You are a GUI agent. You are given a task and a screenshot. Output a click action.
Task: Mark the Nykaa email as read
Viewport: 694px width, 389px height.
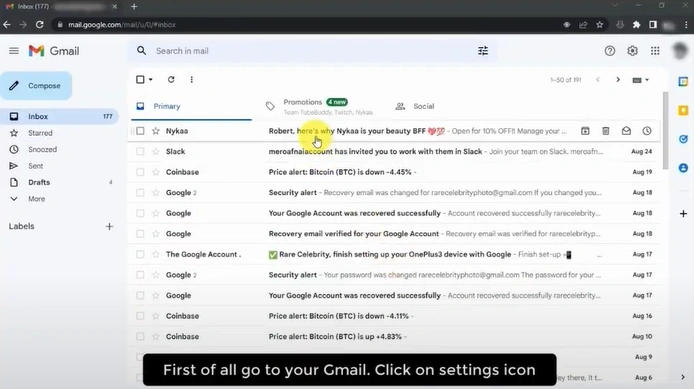point(626,131)
